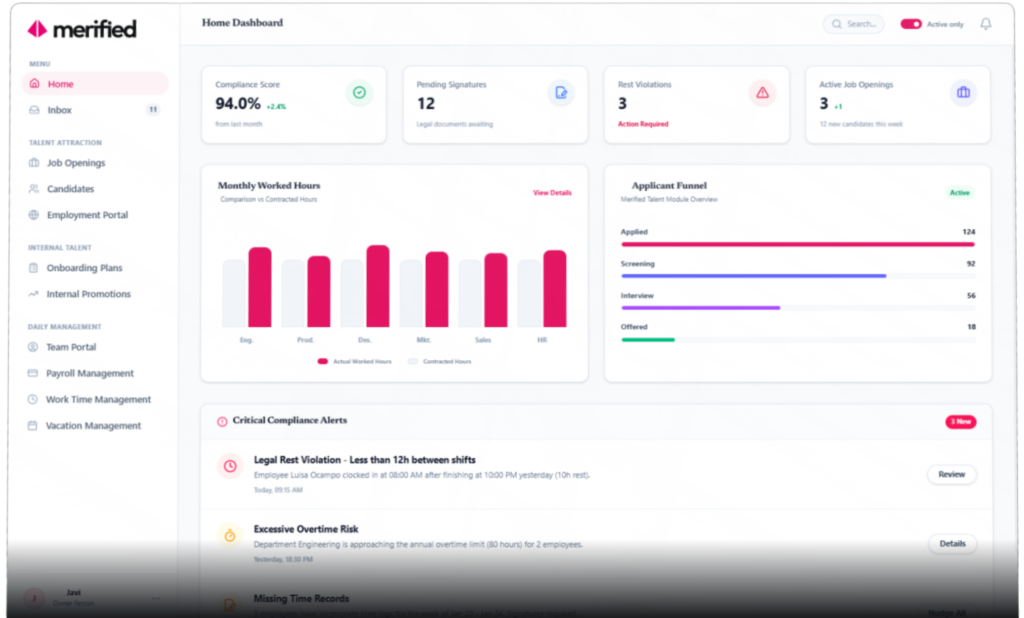
Task: Click the Rest Violations warning triangle icon
Action: pyautogui.click(x=762, y=93)
